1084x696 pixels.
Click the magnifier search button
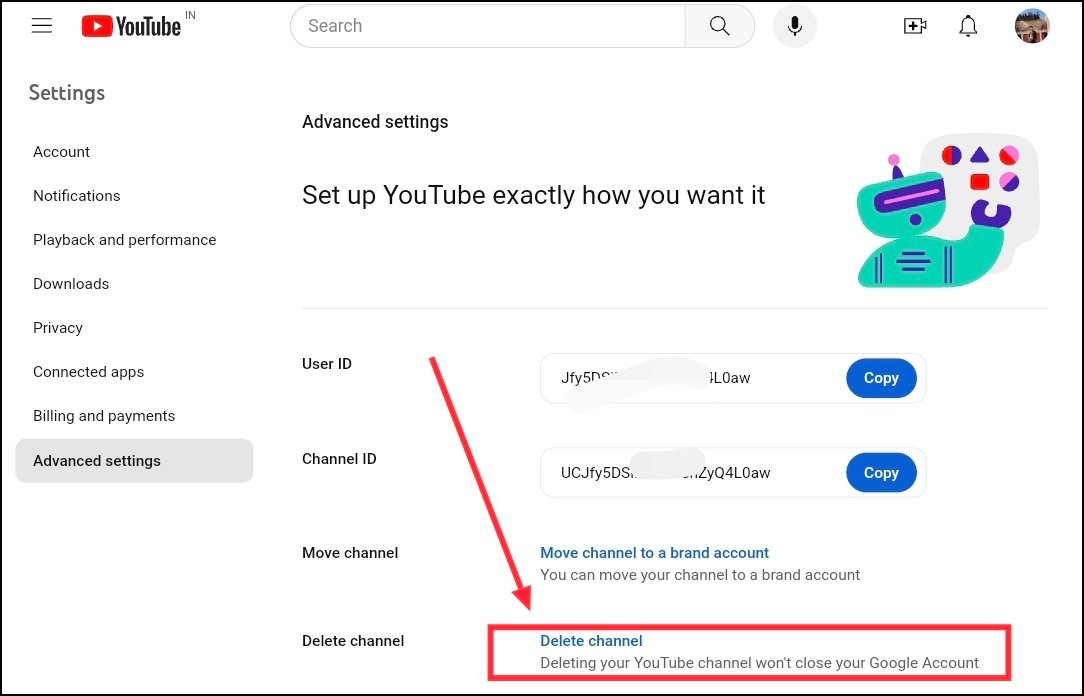(719, 26)
